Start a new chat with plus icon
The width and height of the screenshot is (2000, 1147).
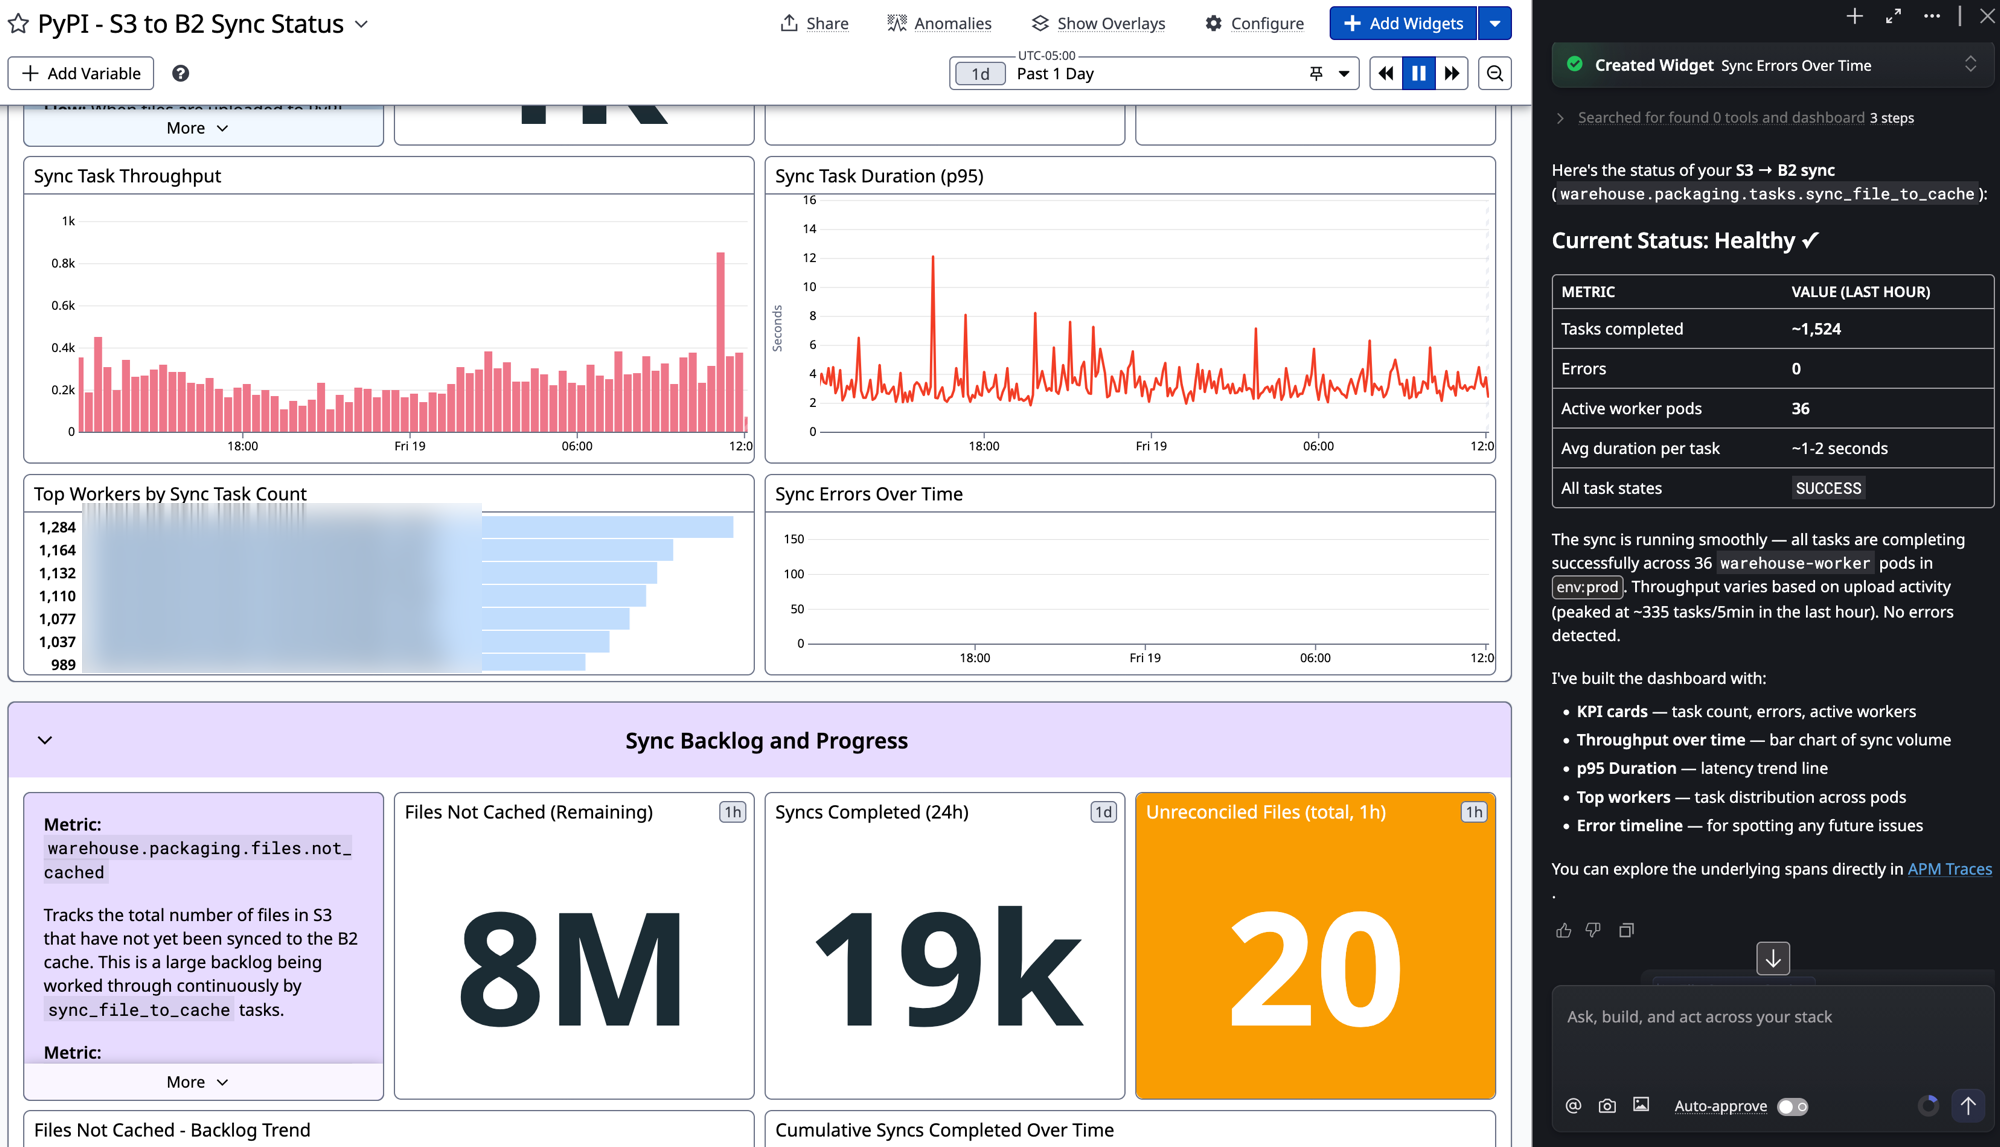[x=1855, y=16]
